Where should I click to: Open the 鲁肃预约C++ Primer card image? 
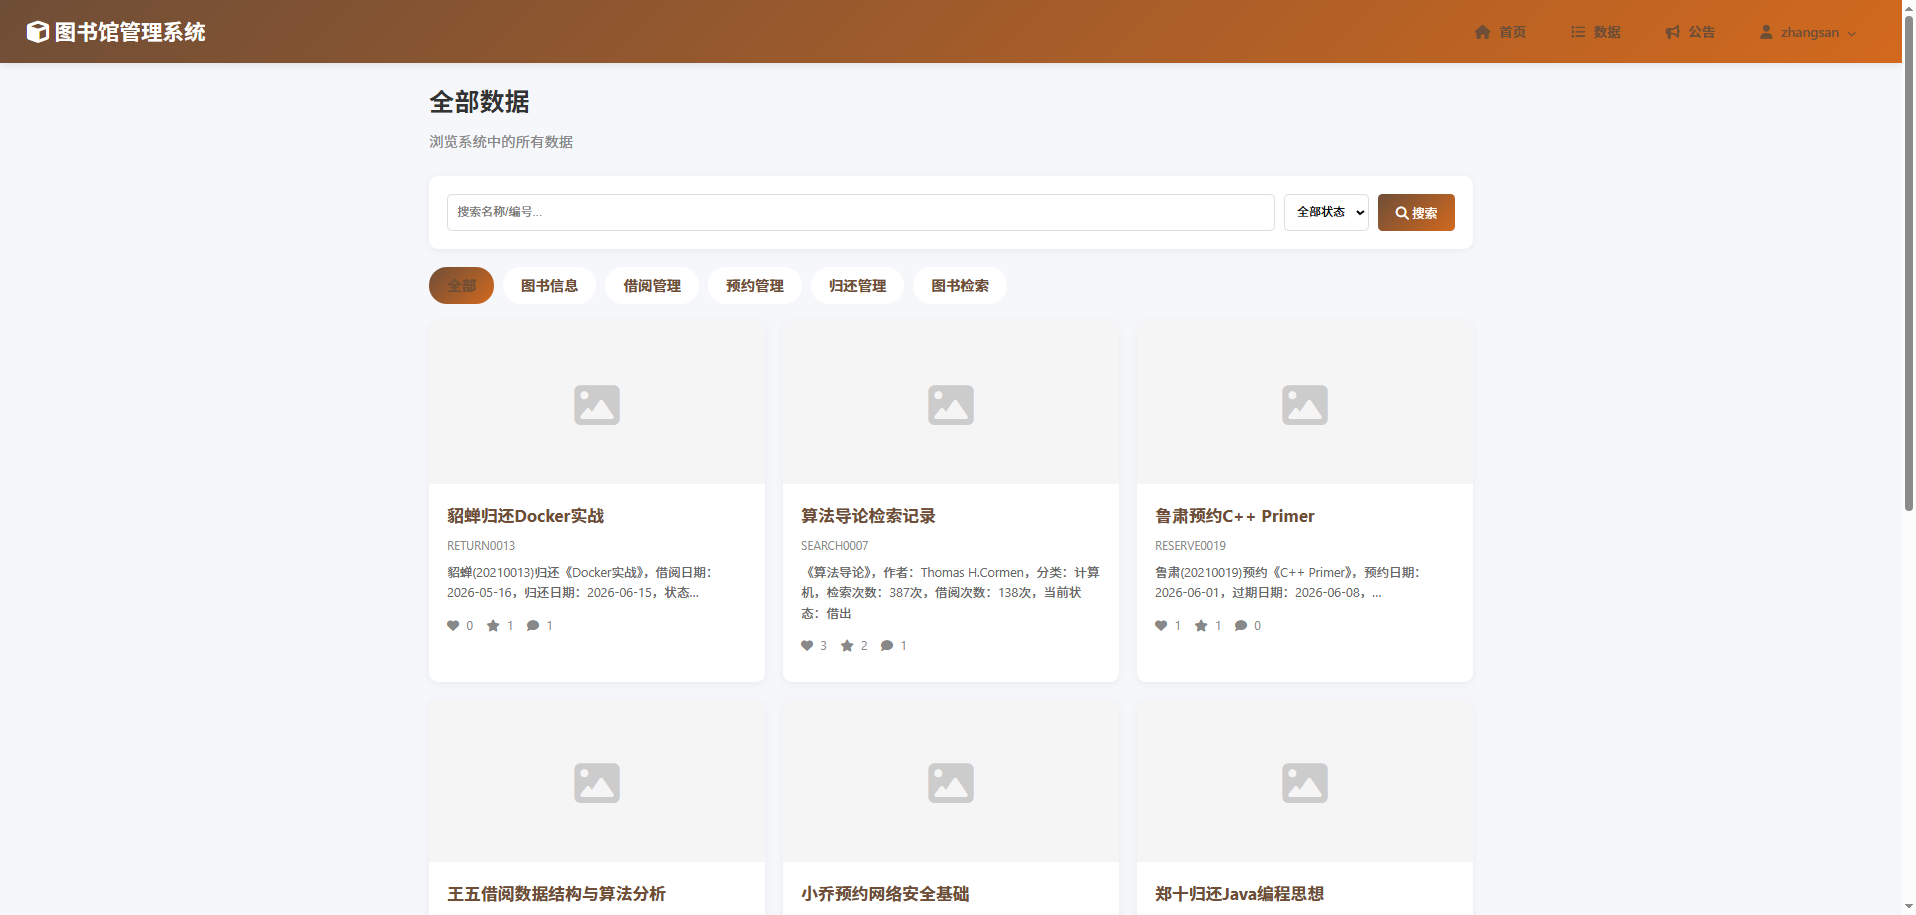[1305, 404]
